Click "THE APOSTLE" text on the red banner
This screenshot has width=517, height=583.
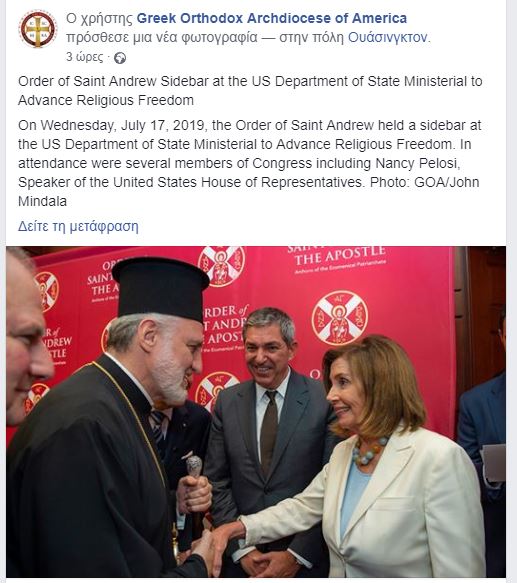point(340,256)
